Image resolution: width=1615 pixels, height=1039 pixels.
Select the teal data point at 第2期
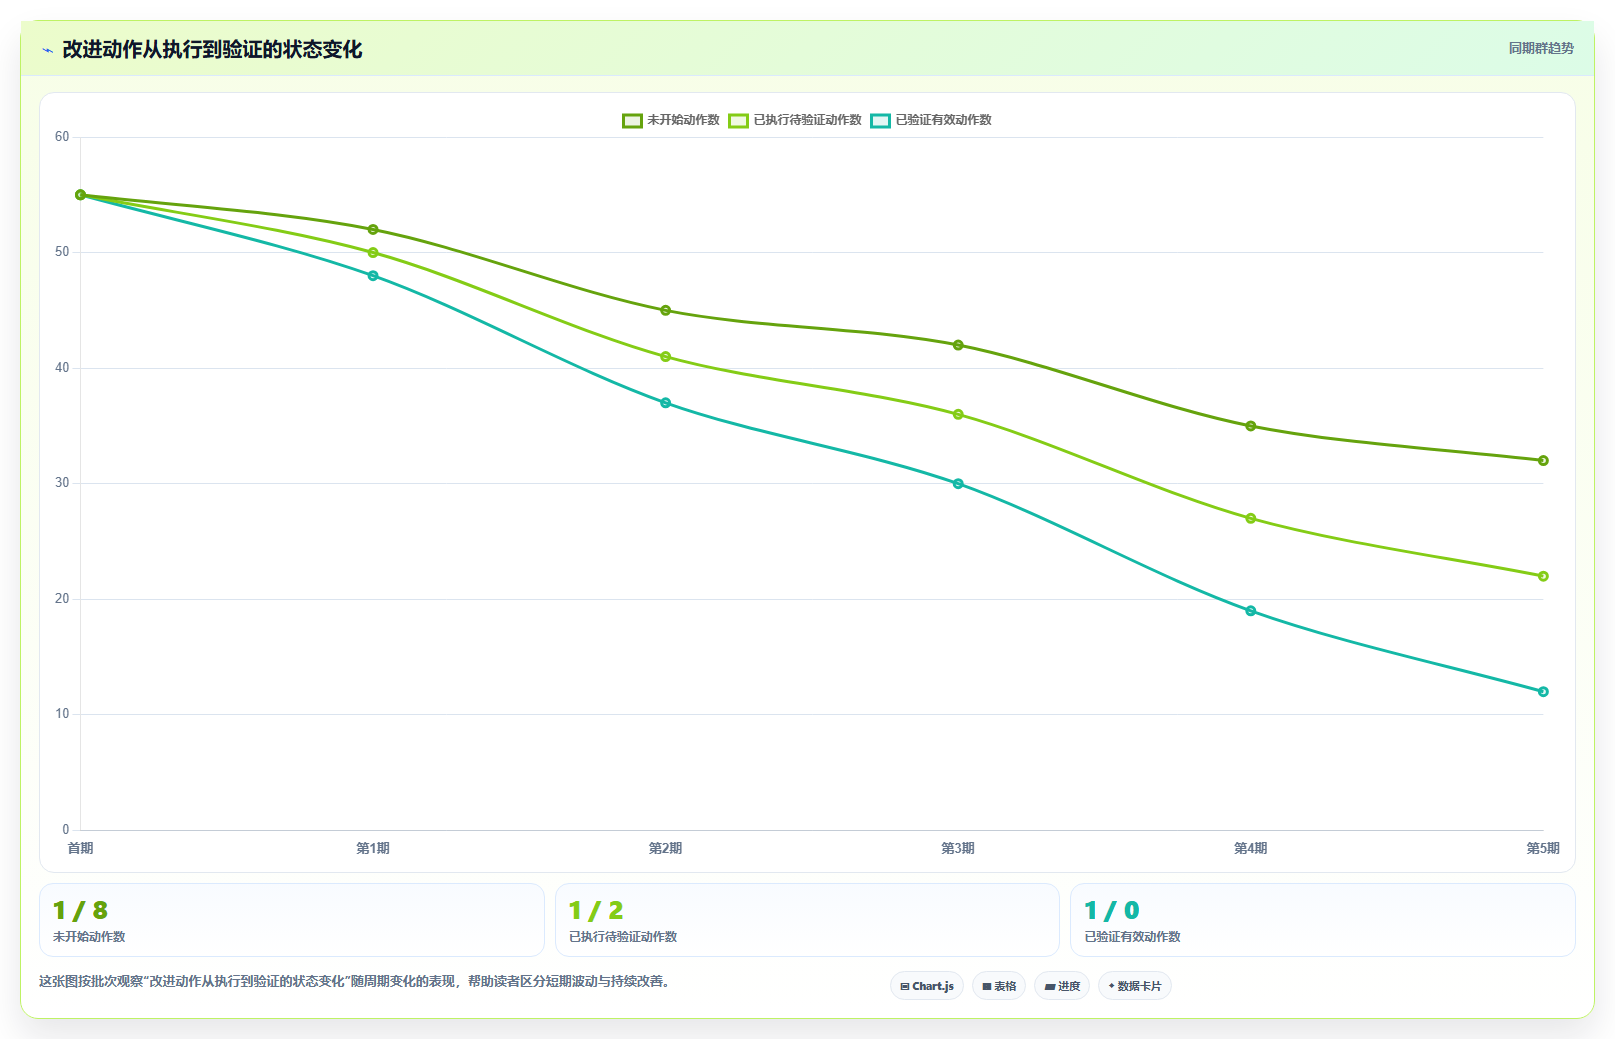(666, 403)
